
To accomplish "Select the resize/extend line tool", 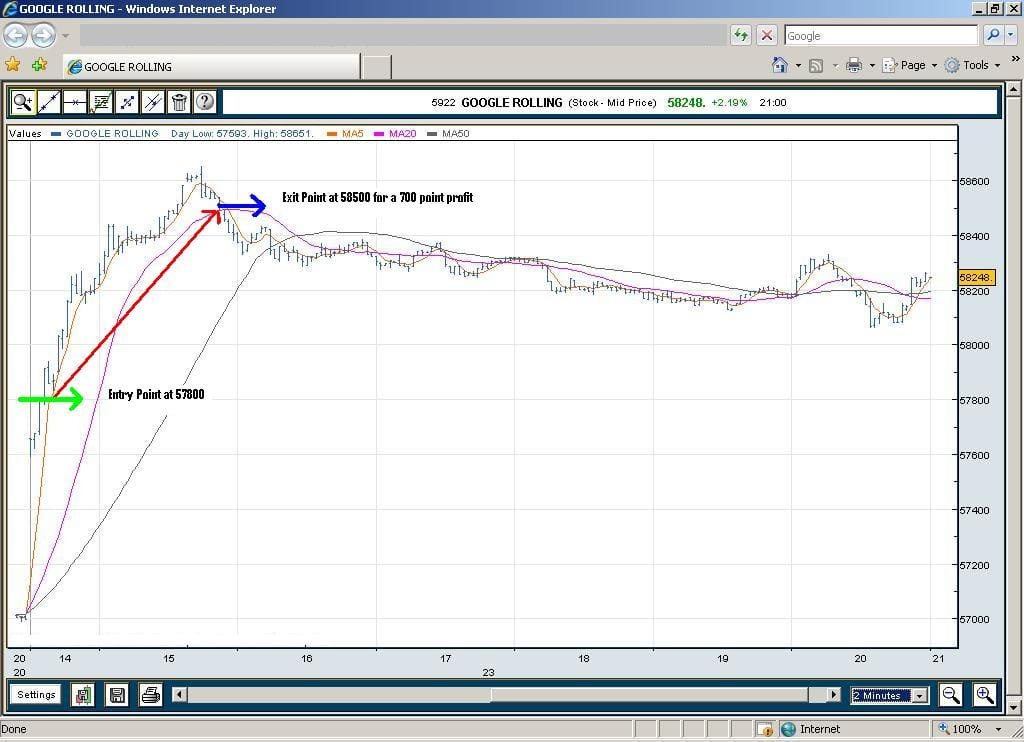I will [127, 102].
